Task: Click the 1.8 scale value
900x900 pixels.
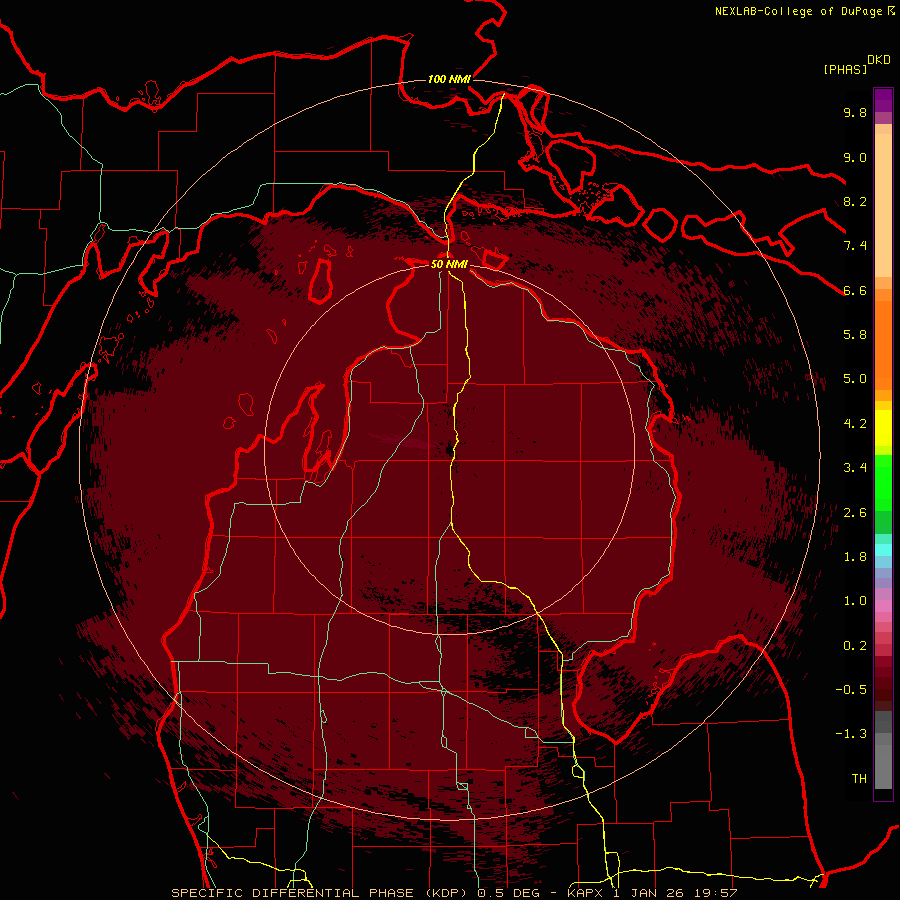Action: (855, 557)
